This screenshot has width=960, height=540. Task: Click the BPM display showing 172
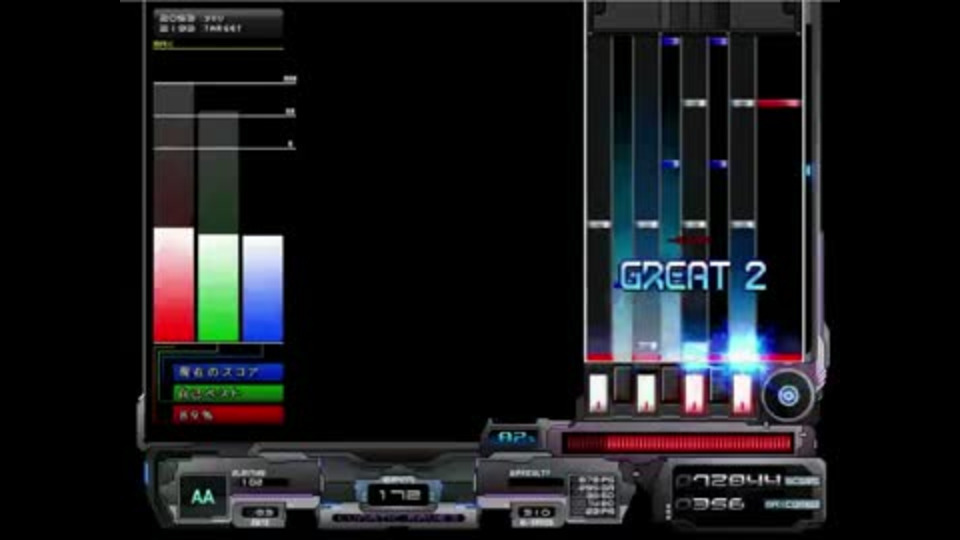point(398,495)
